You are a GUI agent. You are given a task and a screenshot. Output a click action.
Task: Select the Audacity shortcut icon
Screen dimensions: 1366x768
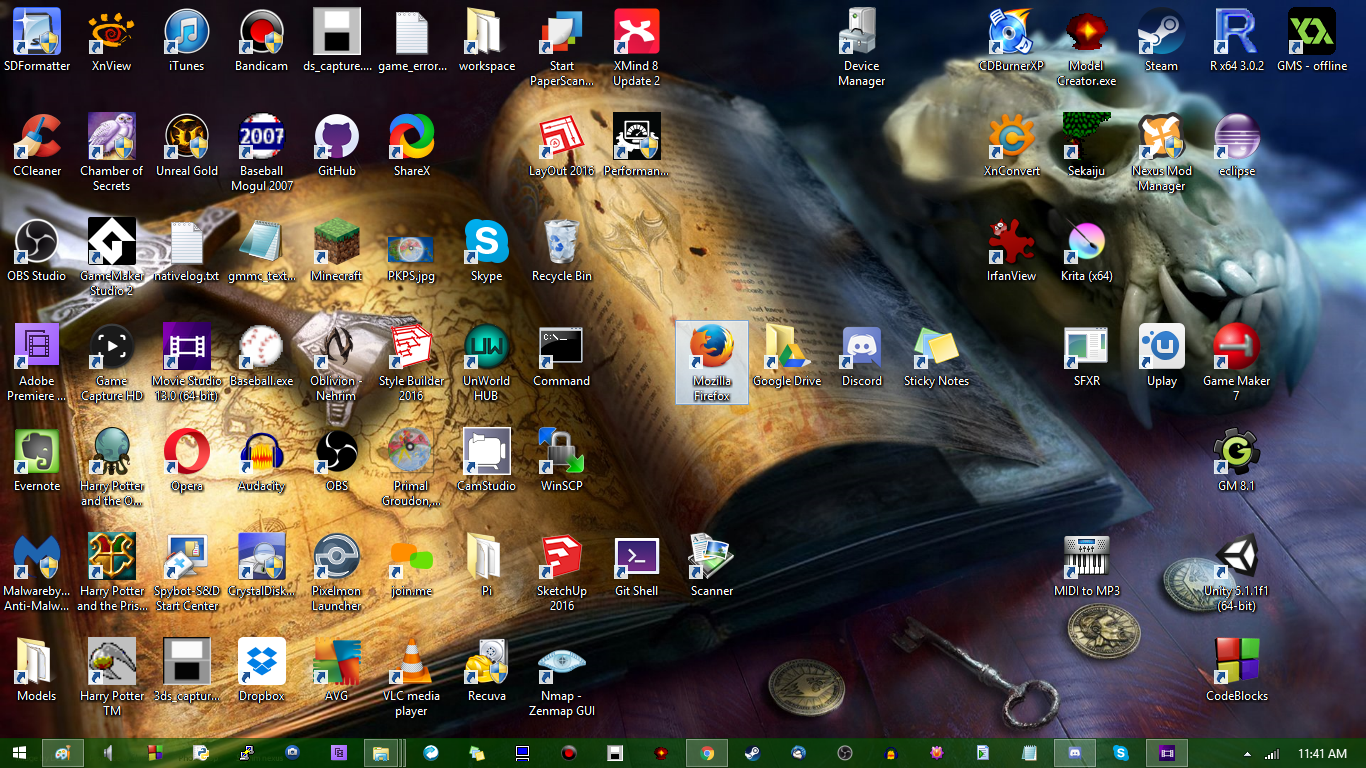(x=262, y=453)
